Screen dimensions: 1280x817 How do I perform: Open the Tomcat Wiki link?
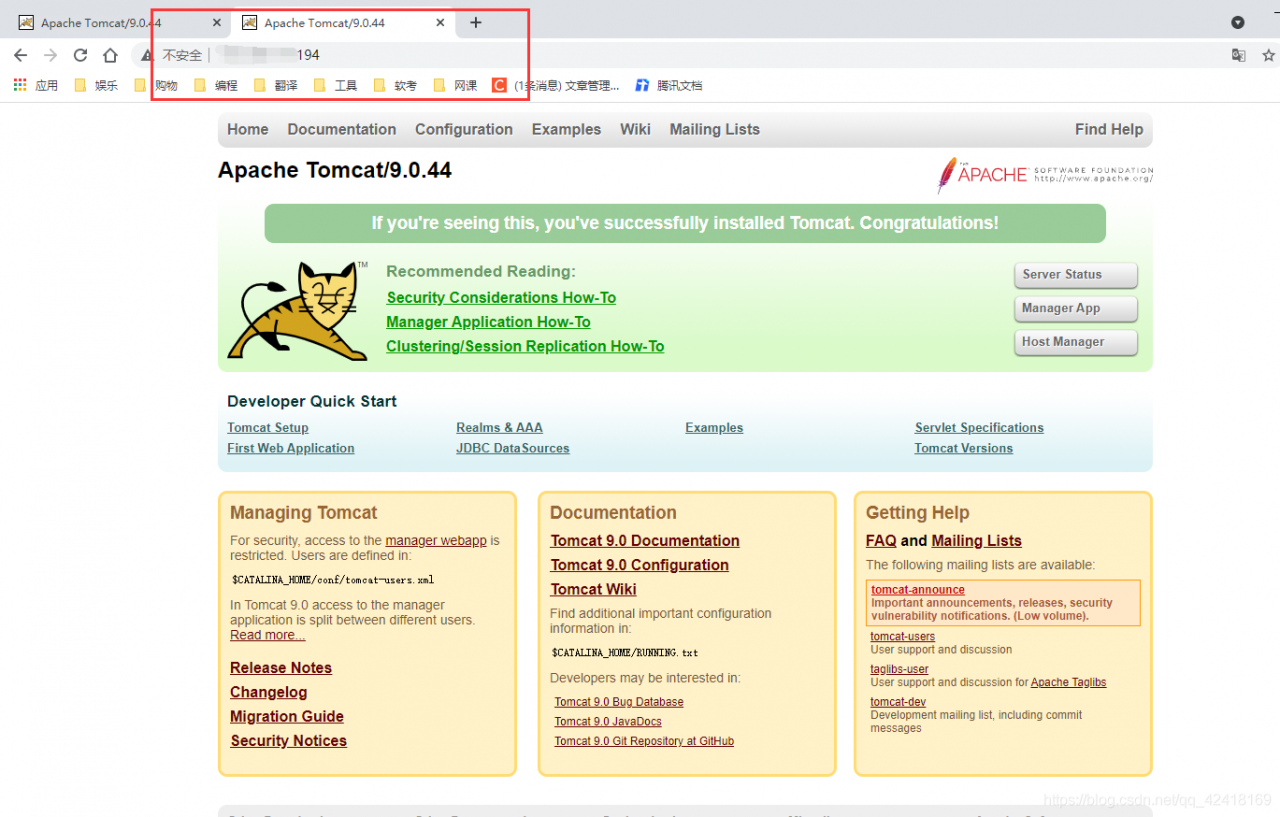pyautogui.click(x=593, y=589)
